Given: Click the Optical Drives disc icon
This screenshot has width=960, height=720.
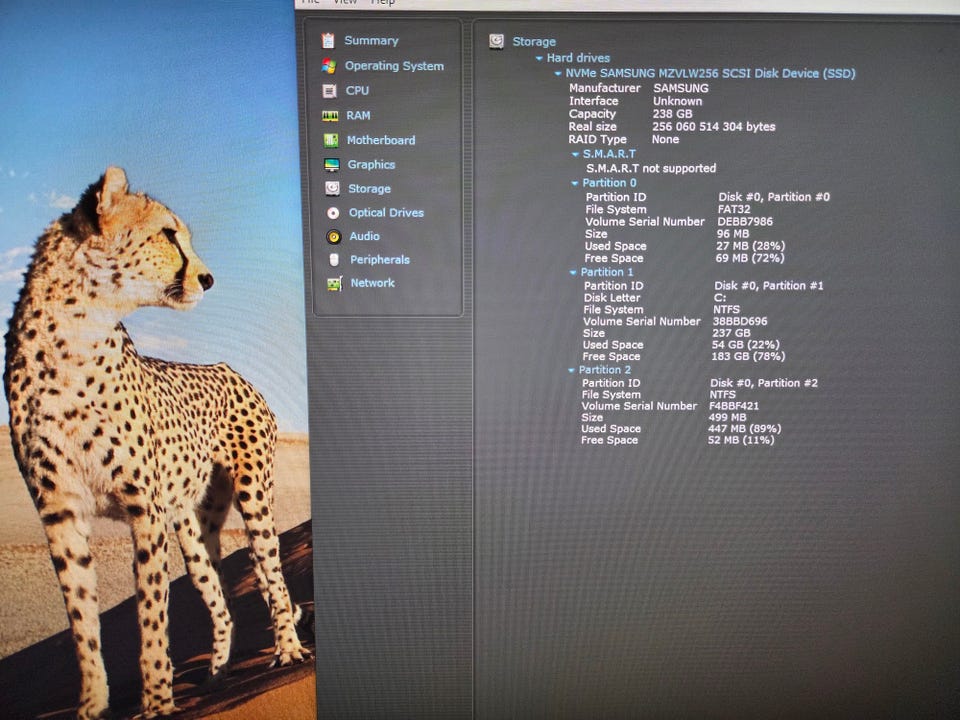Looking at the screenshot, I should click(x=333, y=213).
